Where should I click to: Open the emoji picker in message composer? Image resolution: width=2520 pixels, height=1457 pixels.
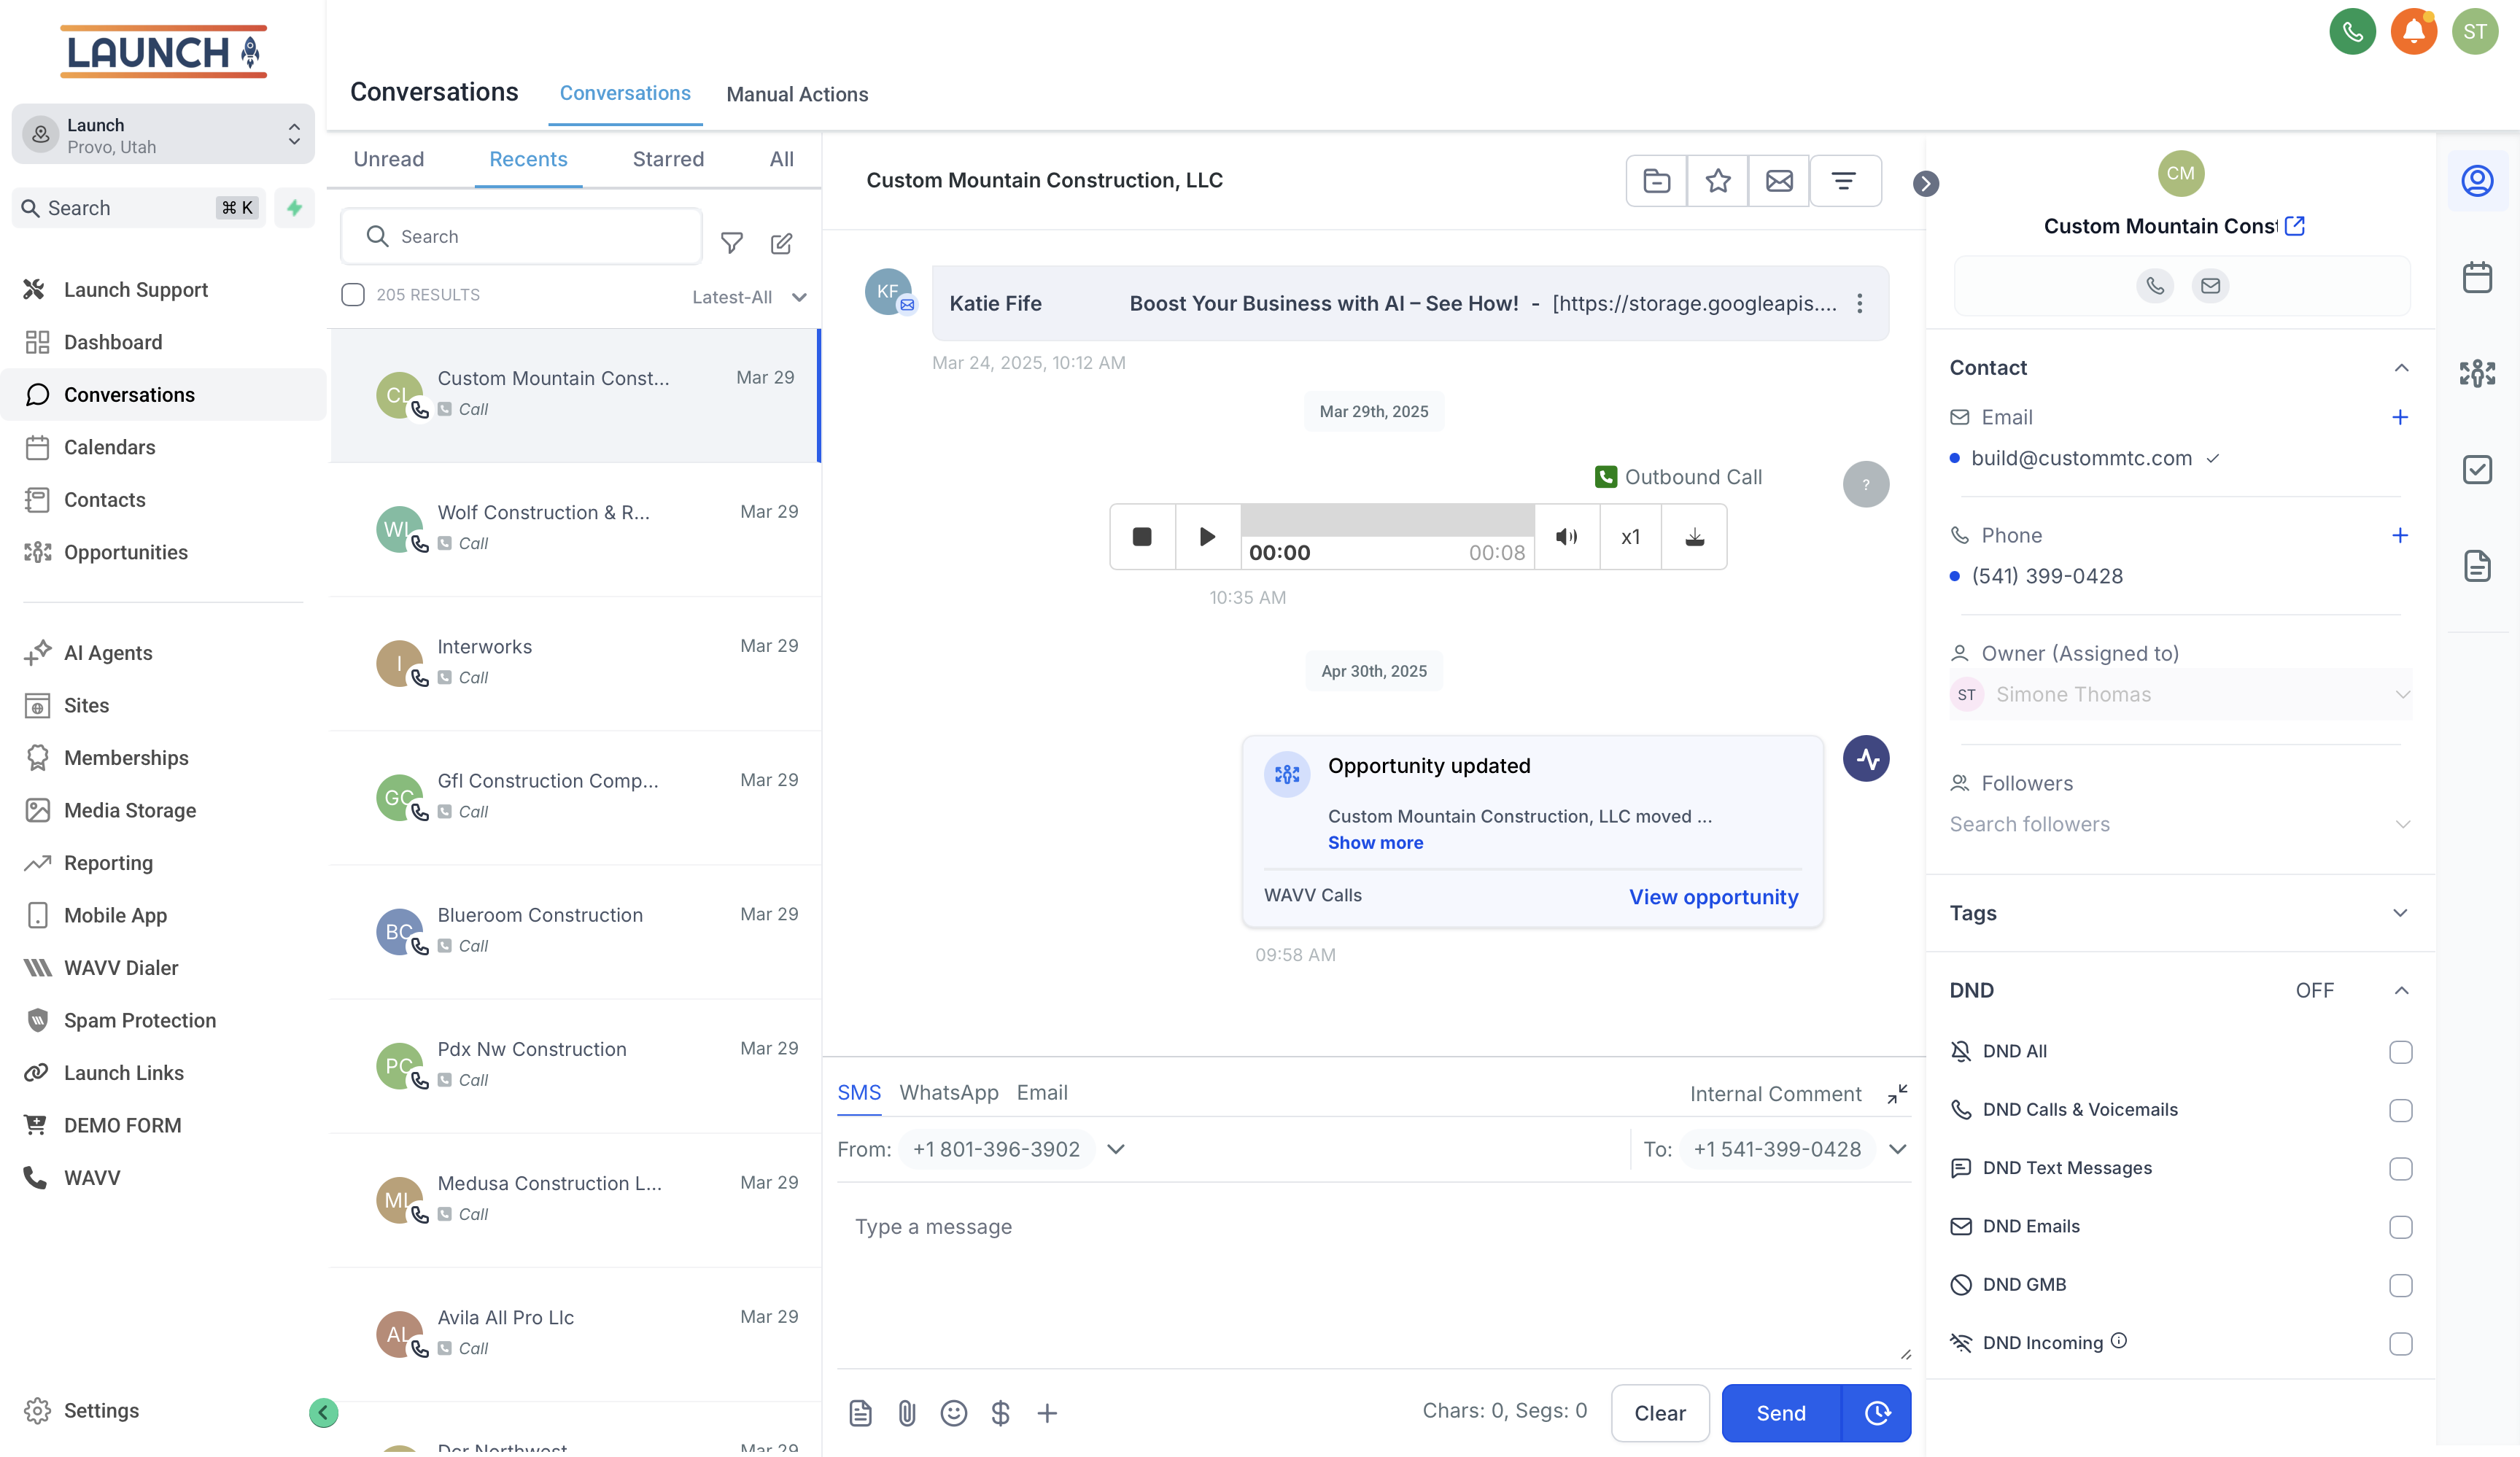[x=953, y=1413]
